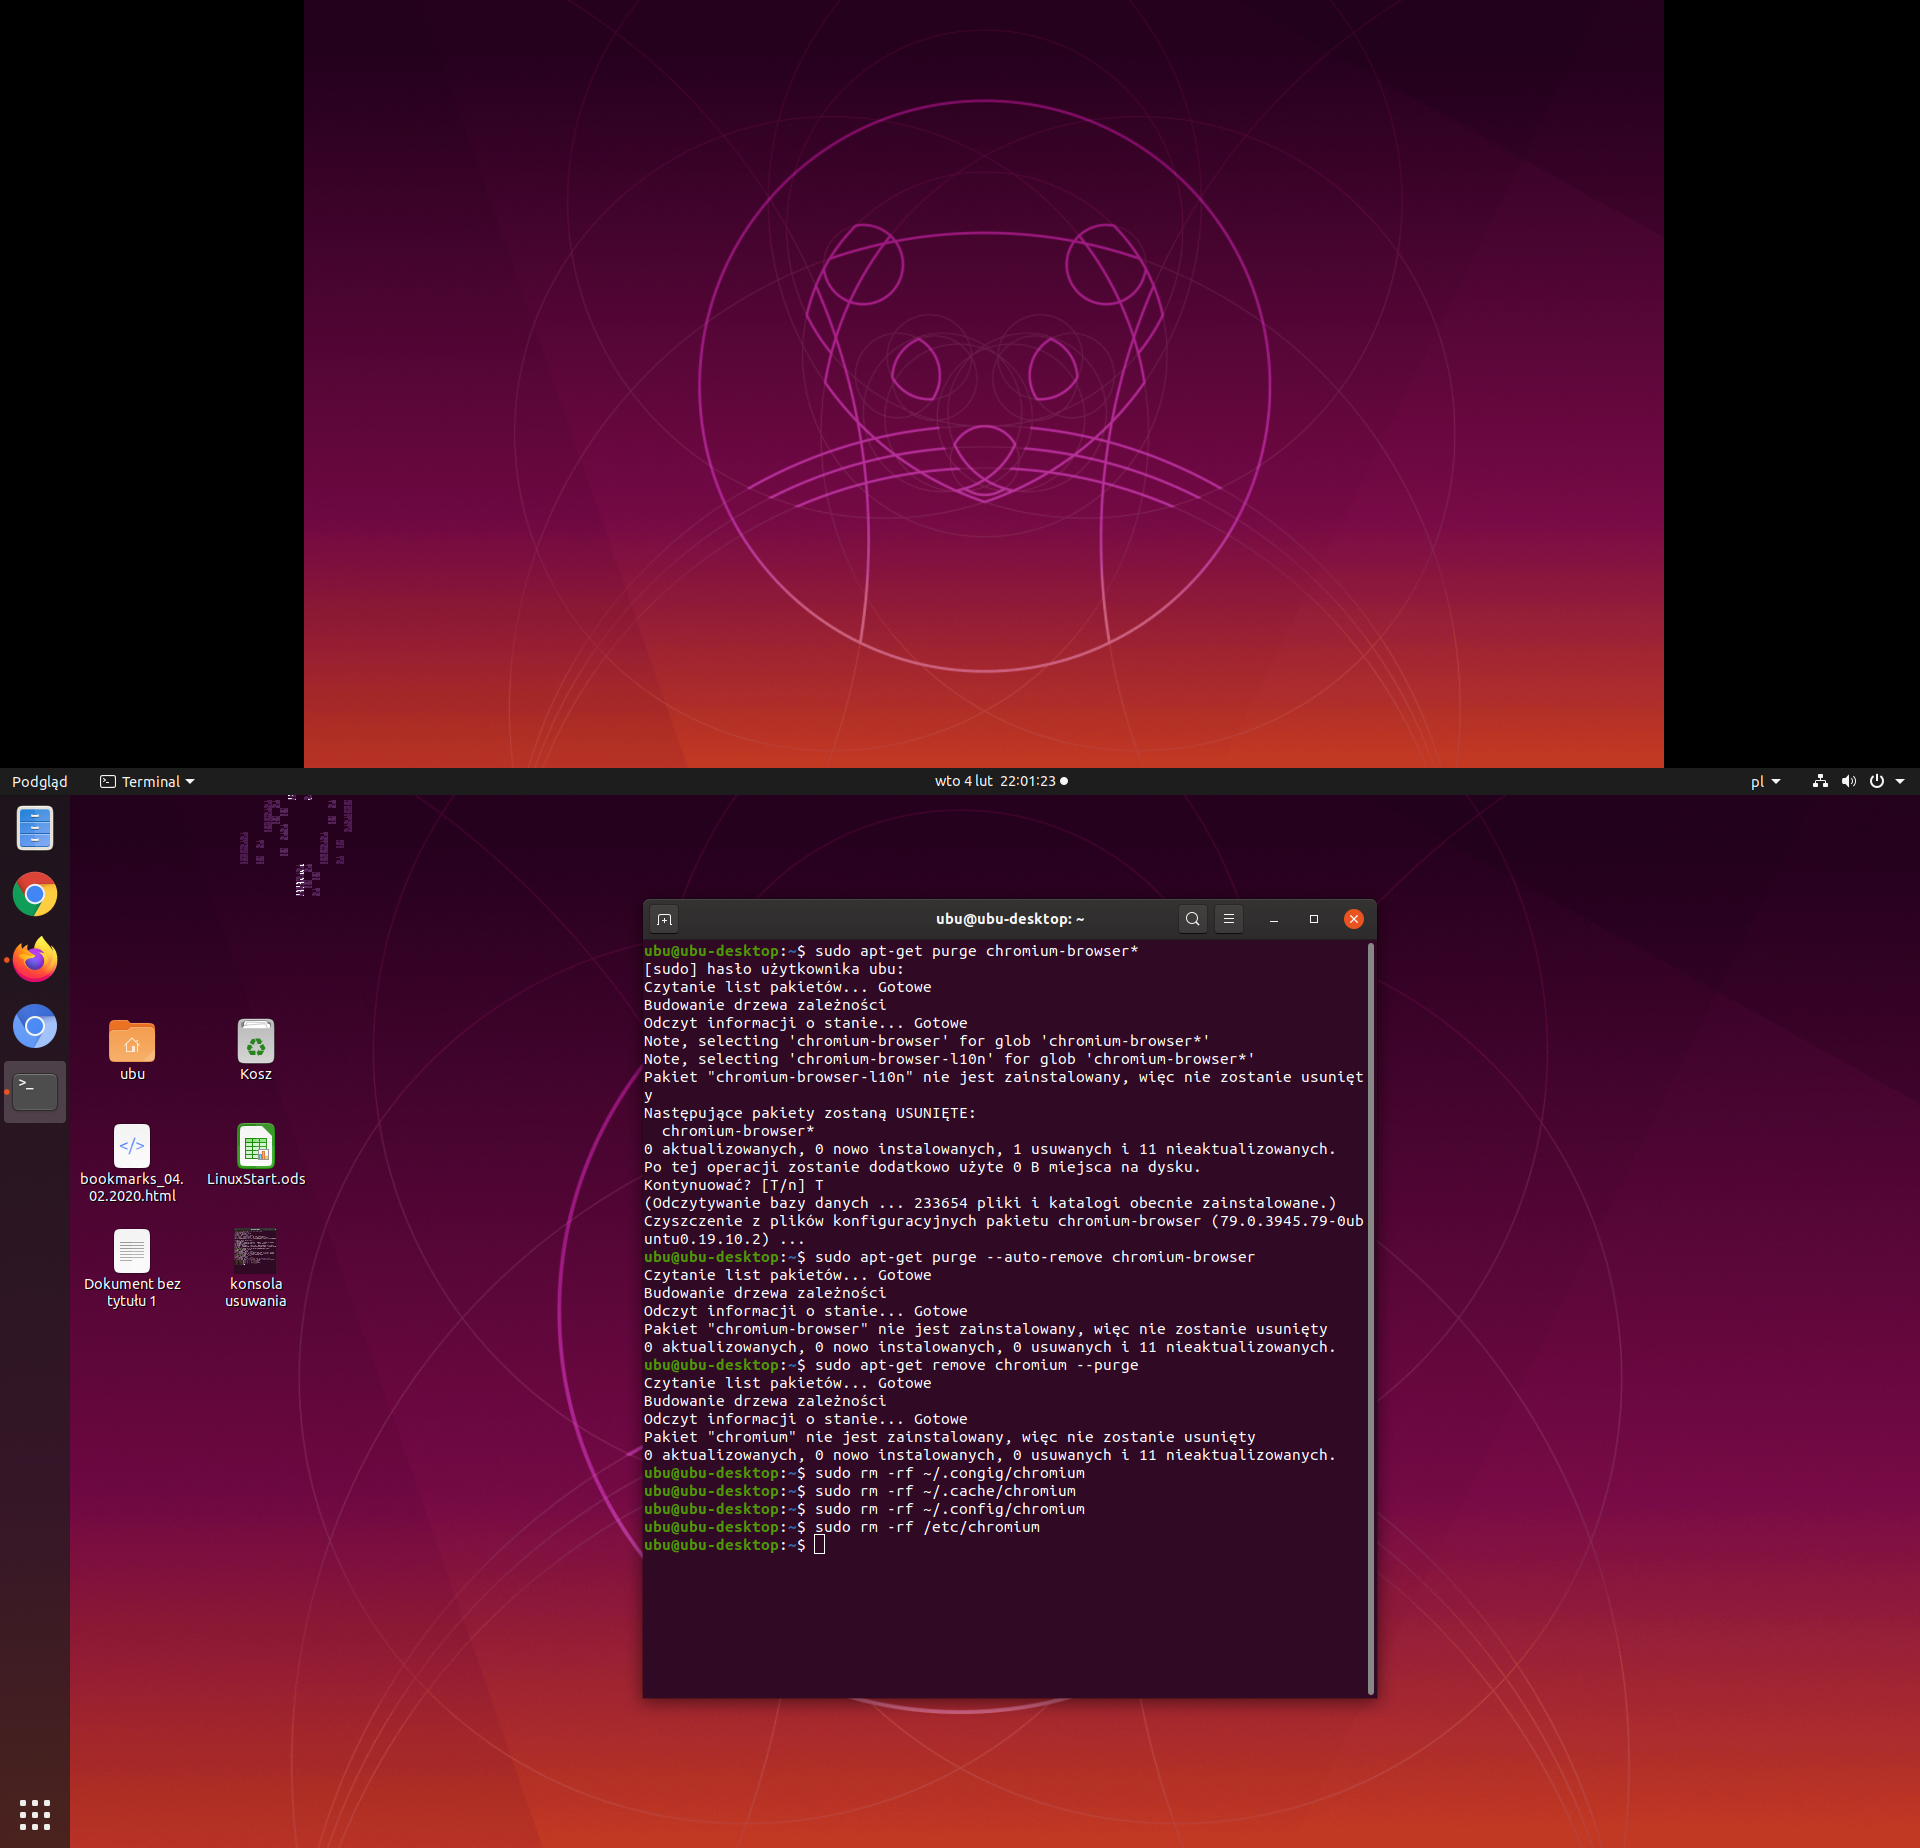Click the '--auto-remove chromium-browser' purge command
This screenshot has height=1848, width=1920.
(1034, 1257)
